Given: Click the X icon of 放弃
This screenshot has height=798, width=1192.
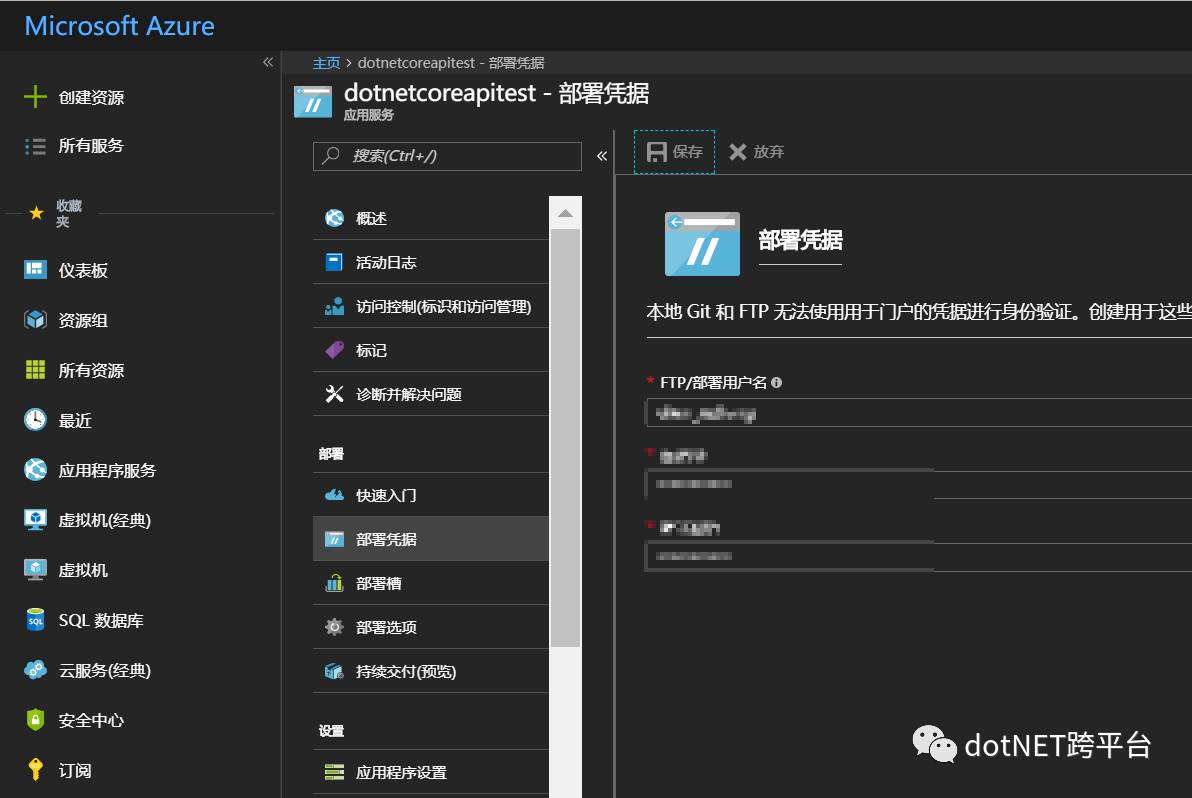Looking at the screenshot, I should (x=737, y=152).
